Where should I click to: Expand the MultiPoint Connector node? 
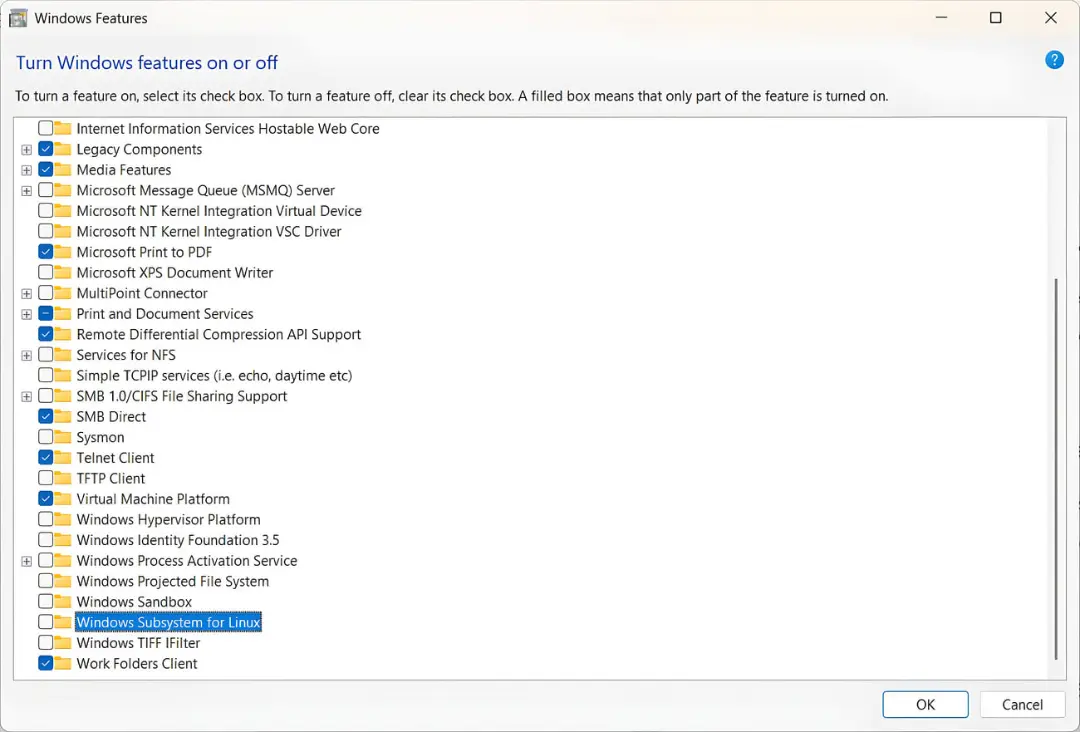(x=26, y=293)
